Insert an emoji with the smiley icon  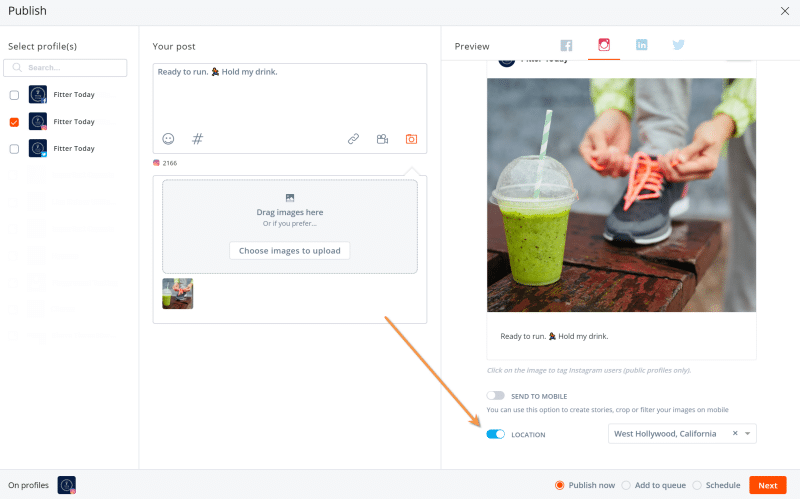[168, 139]
